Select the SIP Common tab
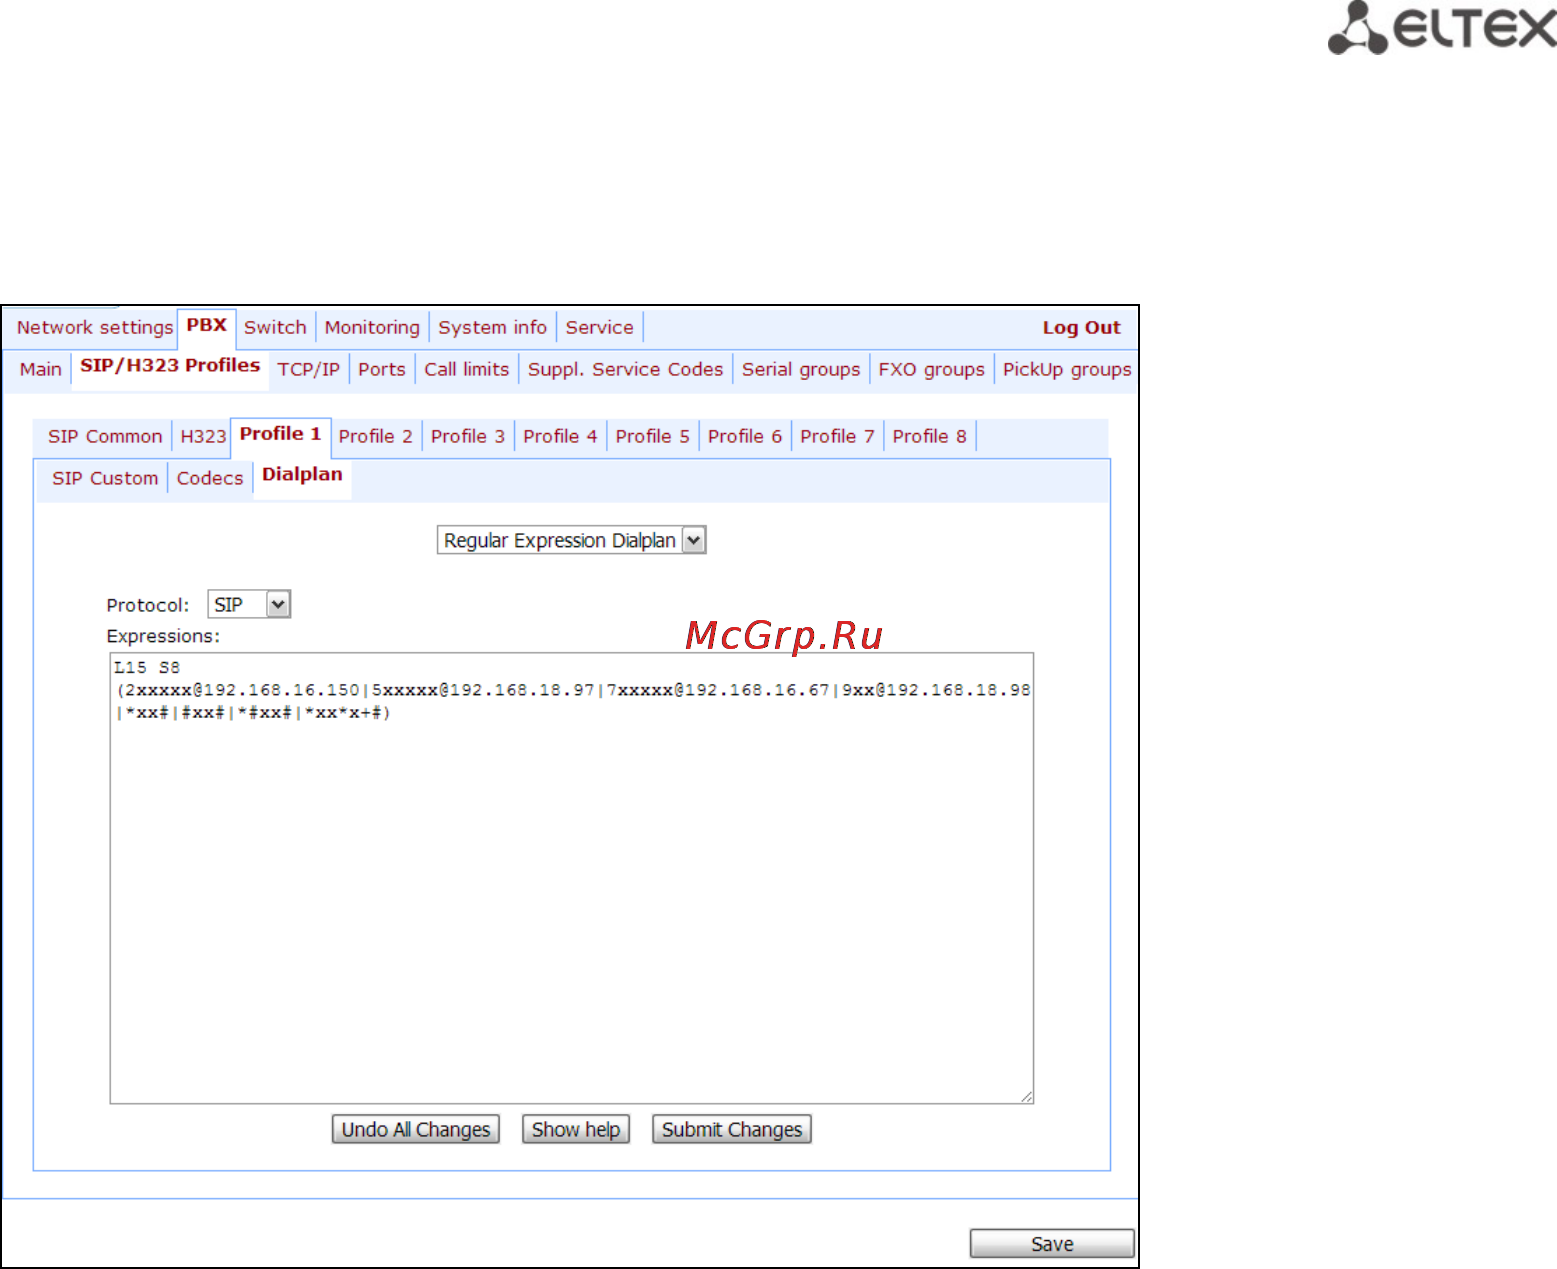The height and width of the screenshot is (1269, 1557). point(105,436)
